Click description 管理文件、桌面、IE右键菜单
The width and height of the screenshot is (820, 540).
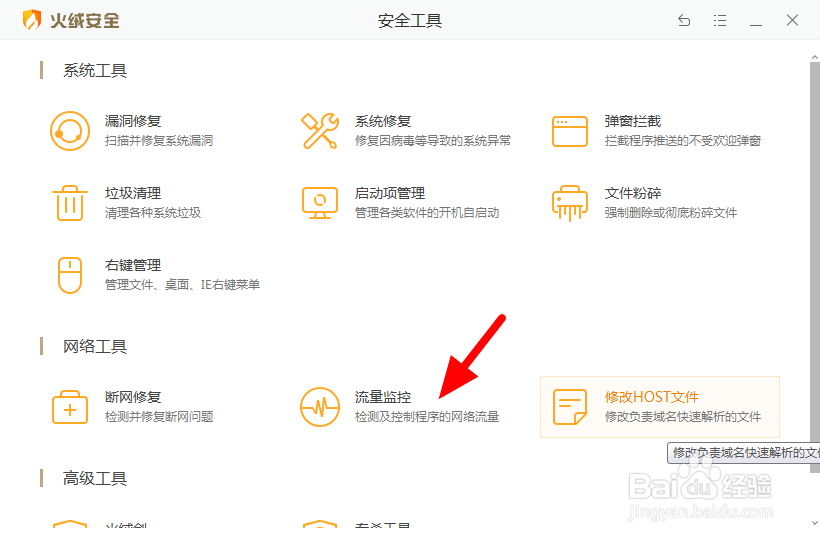pyautogui.click(x=182, y=285)
